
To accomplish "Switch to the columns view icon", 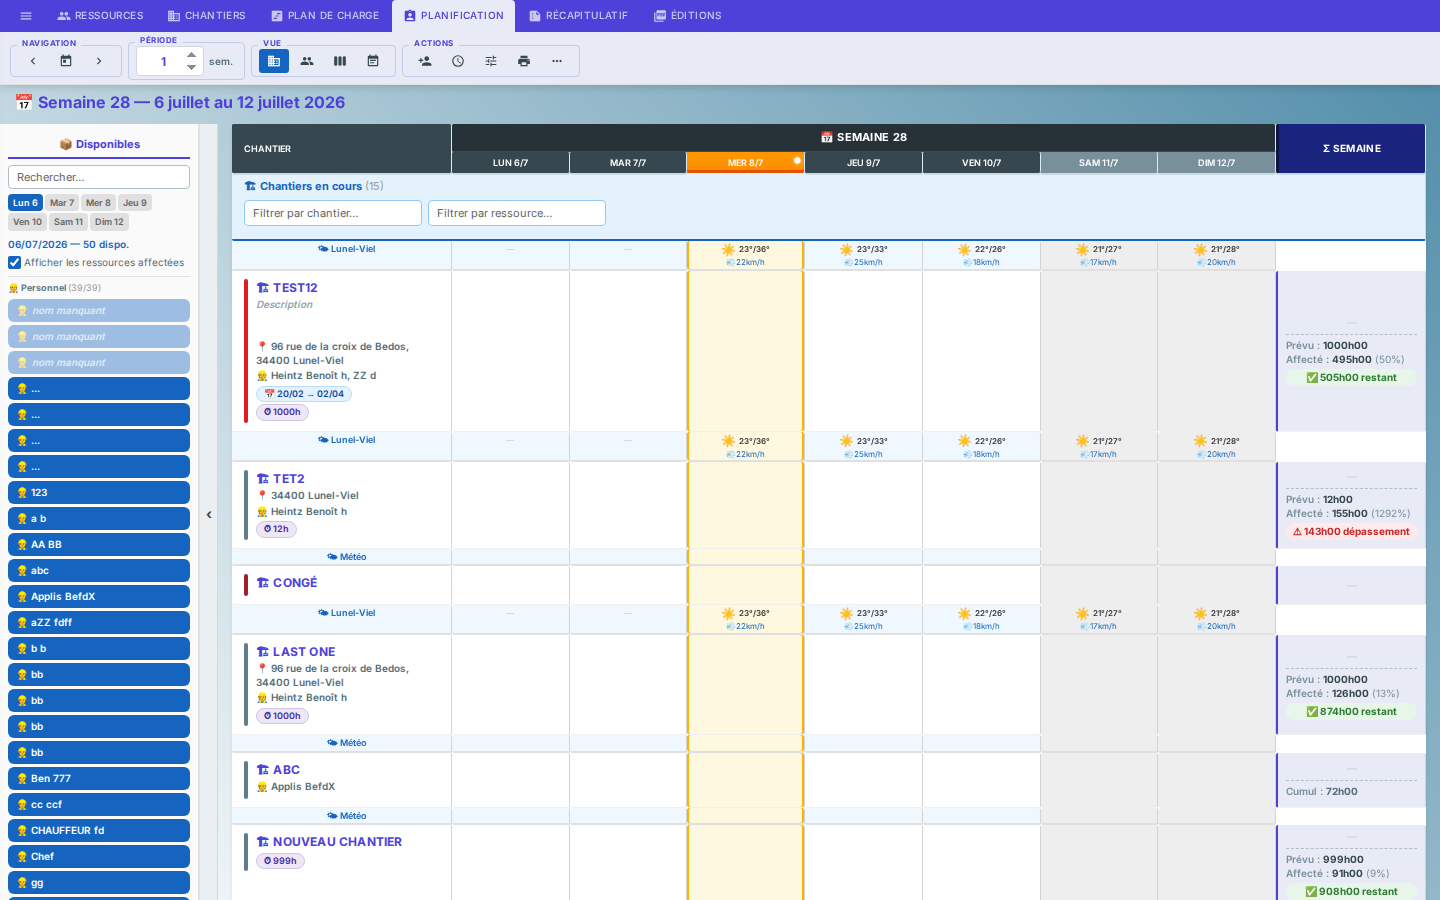I will (x=340, y=61).
